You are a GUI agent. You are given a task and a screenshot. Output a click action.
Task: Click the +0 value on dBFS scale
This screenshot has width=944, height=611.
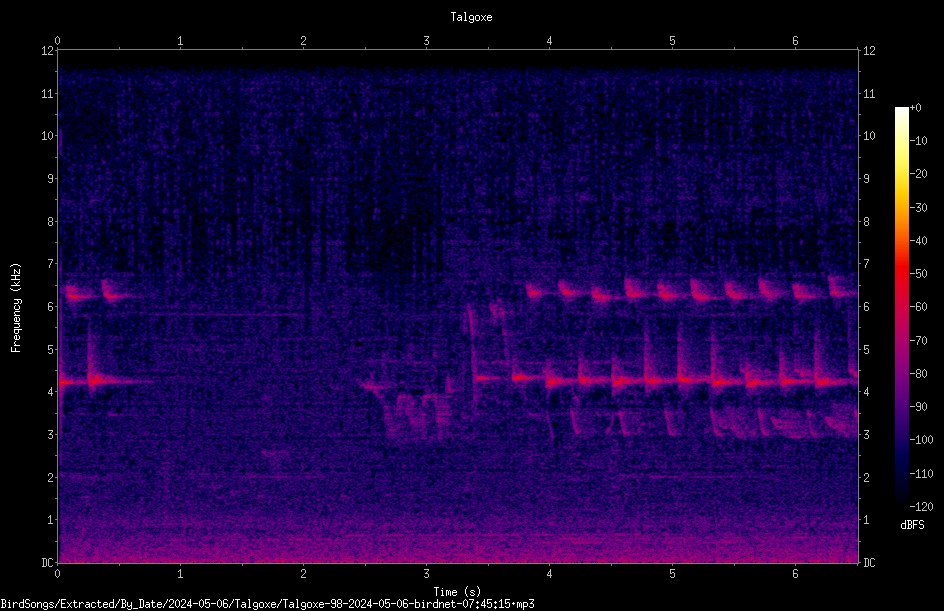pos(916,108)
